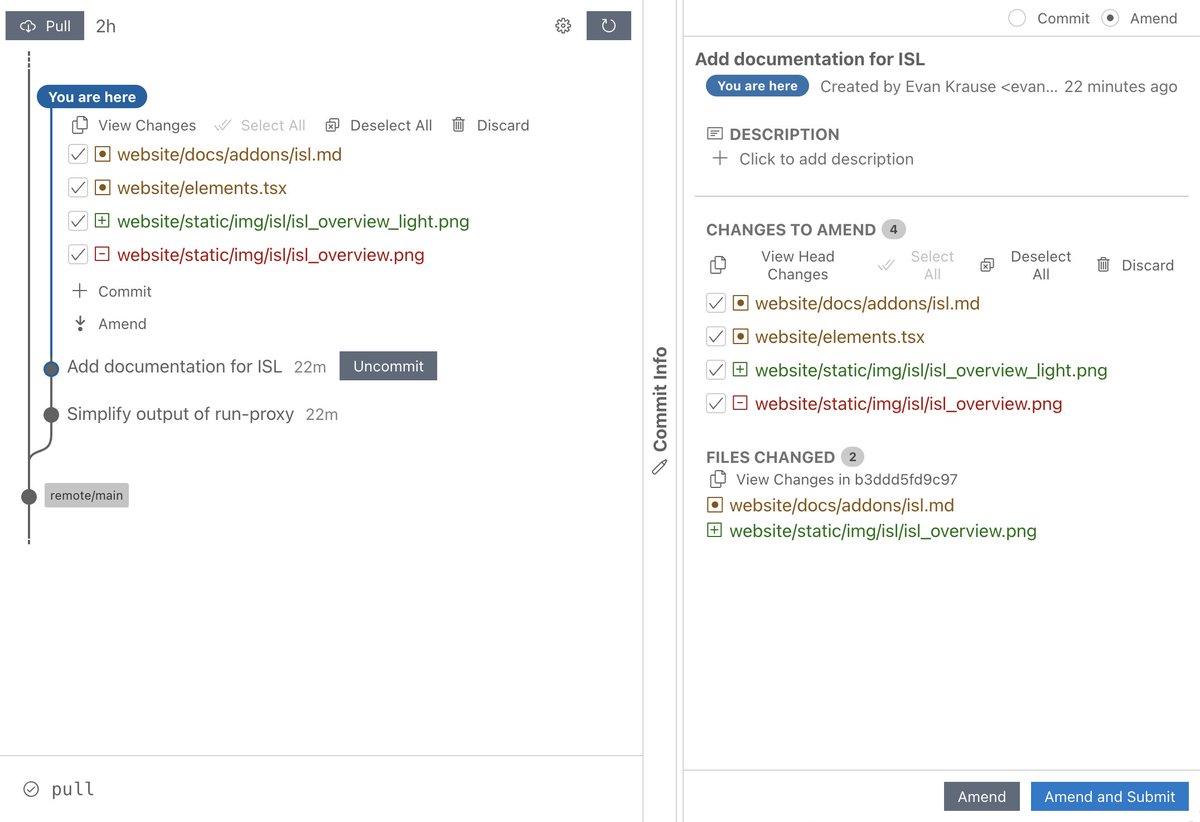
Task: Uncheck website/docs/addons/isl.md in left tree
Action: point(78,155)
